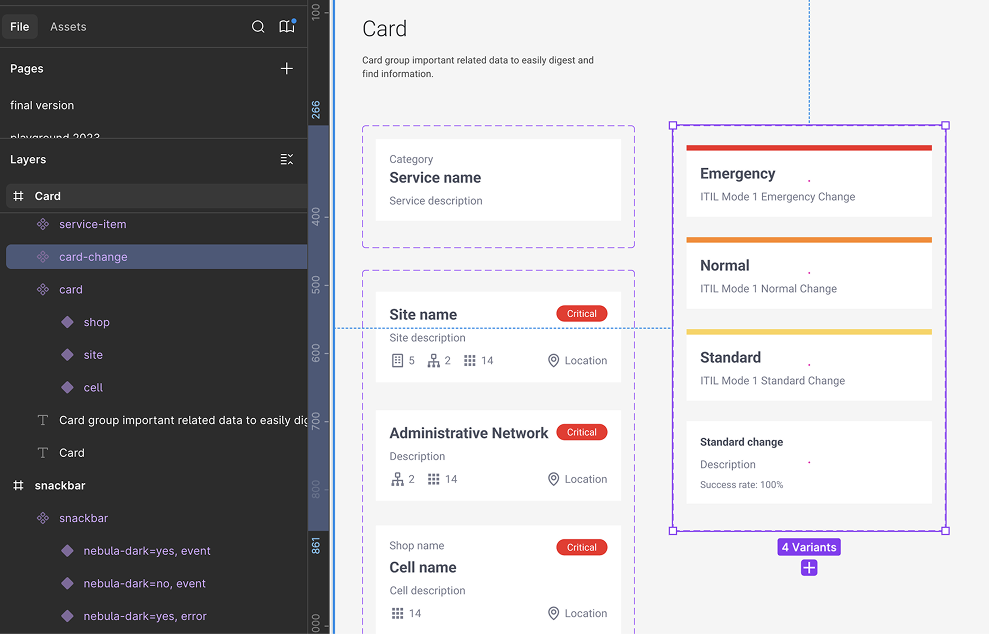Click the Card frame icon in layers
This screenshot has height=634, width=989.
pyautogui.click(x=18, y=196)
